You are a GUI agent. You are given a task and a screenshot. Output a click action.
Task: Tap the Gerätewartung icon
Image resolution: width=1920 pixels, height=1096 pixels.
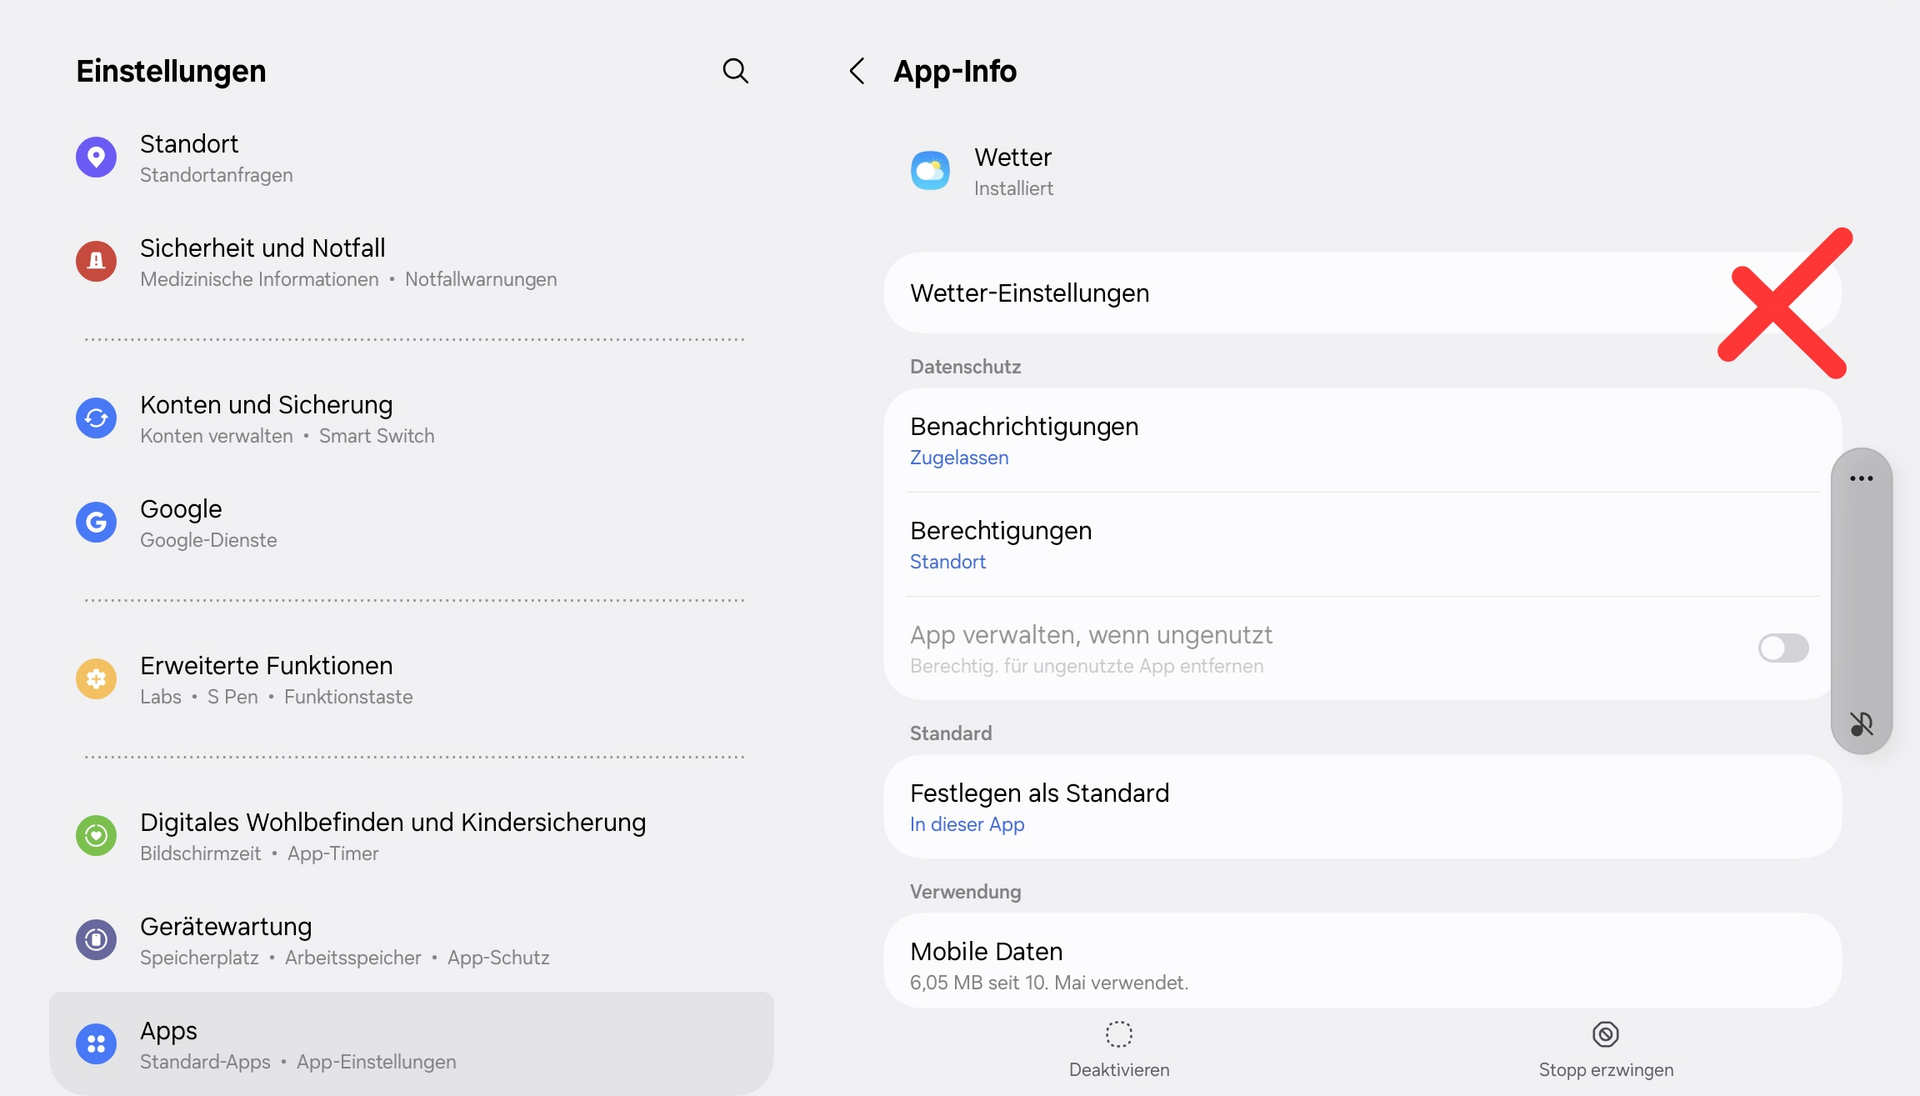pyautogui.click(x=96, y=940)
